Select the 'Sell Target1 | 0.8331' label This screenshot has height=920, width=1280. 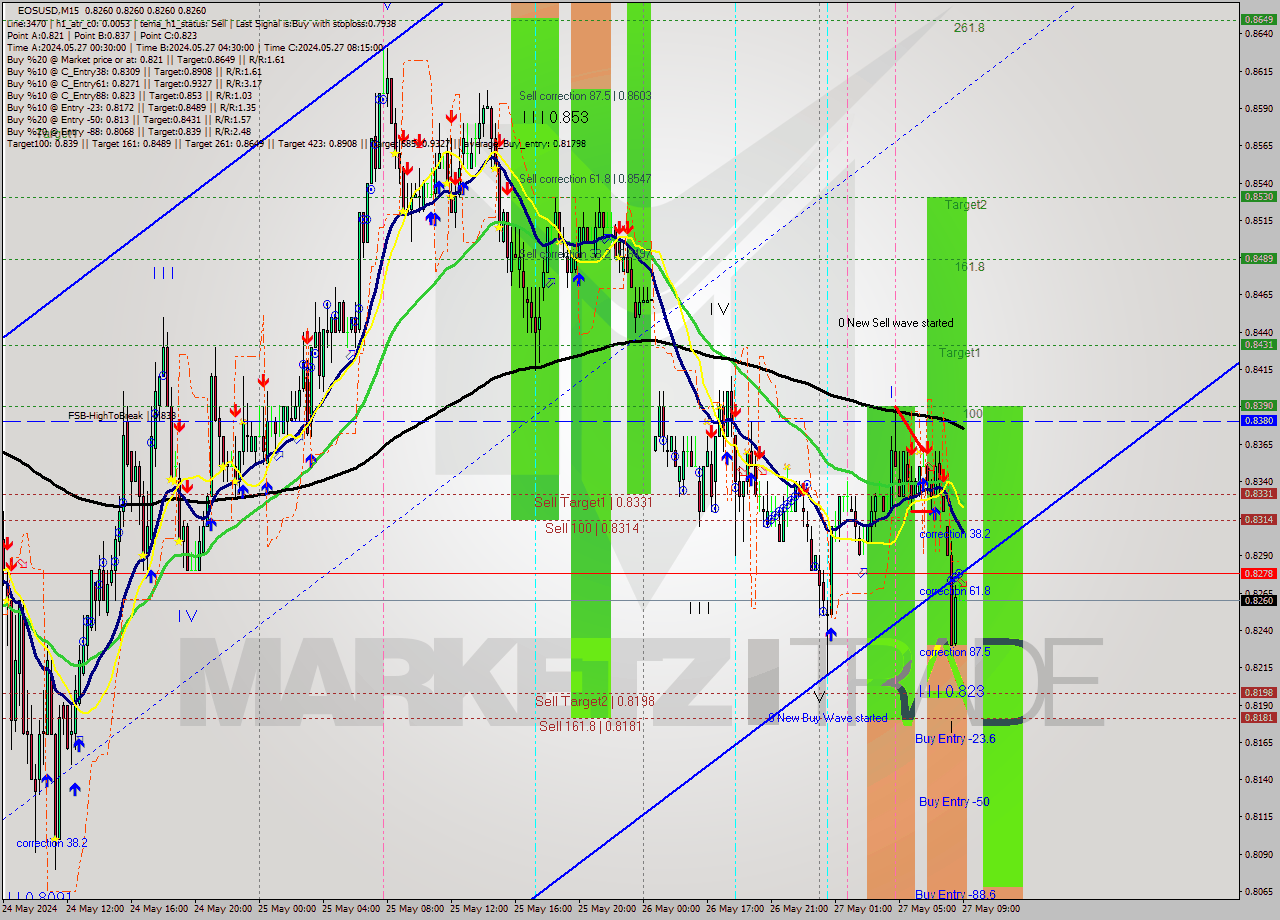593,502
